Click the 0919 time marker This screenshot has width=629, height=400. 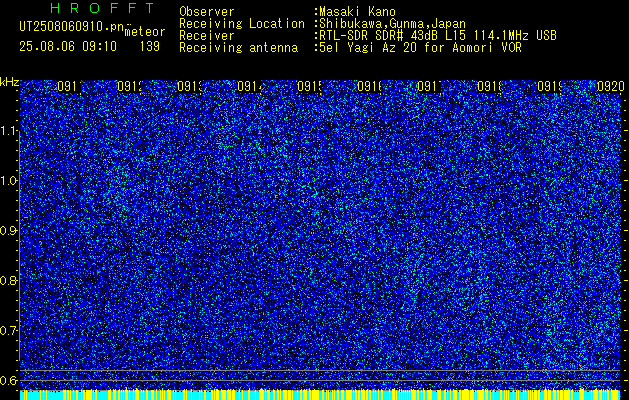point(549,87)
